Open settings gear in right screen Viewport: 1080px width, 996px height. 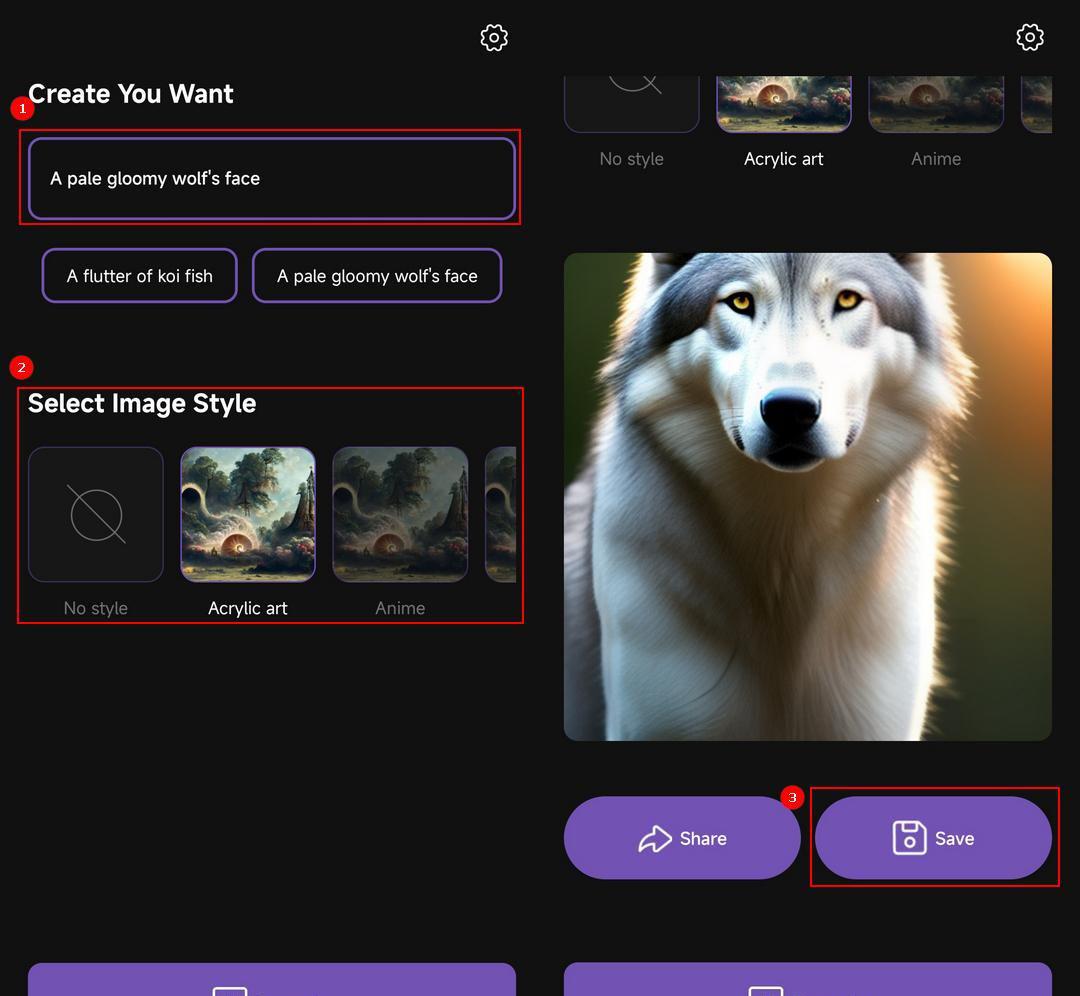tap(1030, 37)
